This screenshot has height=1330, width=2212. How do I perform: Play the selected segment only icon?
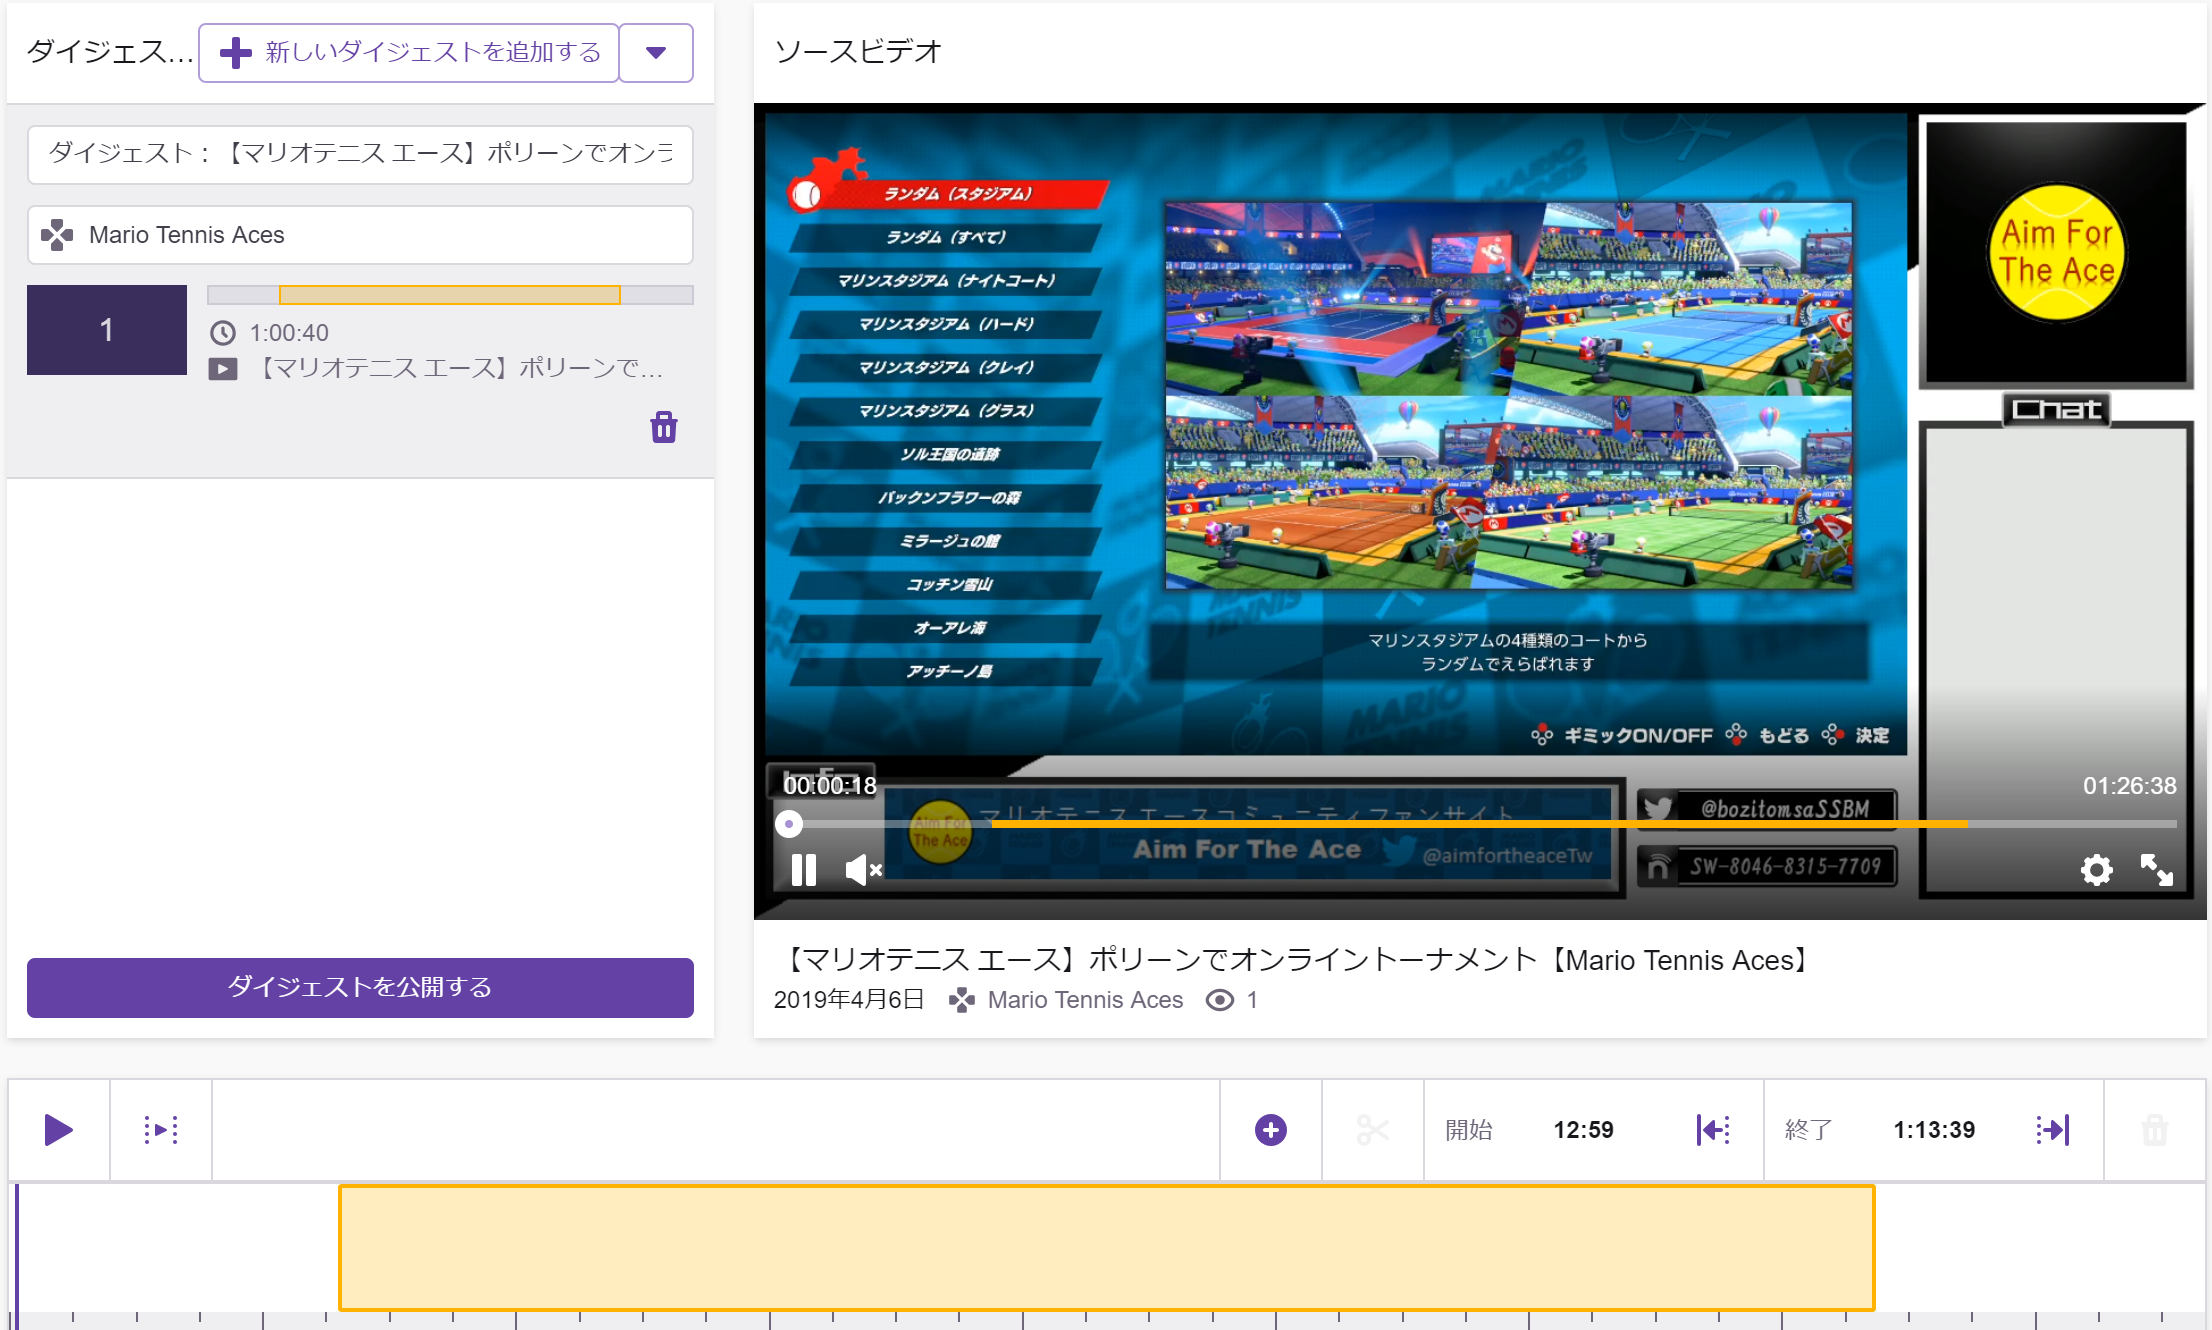[161, 1130]
